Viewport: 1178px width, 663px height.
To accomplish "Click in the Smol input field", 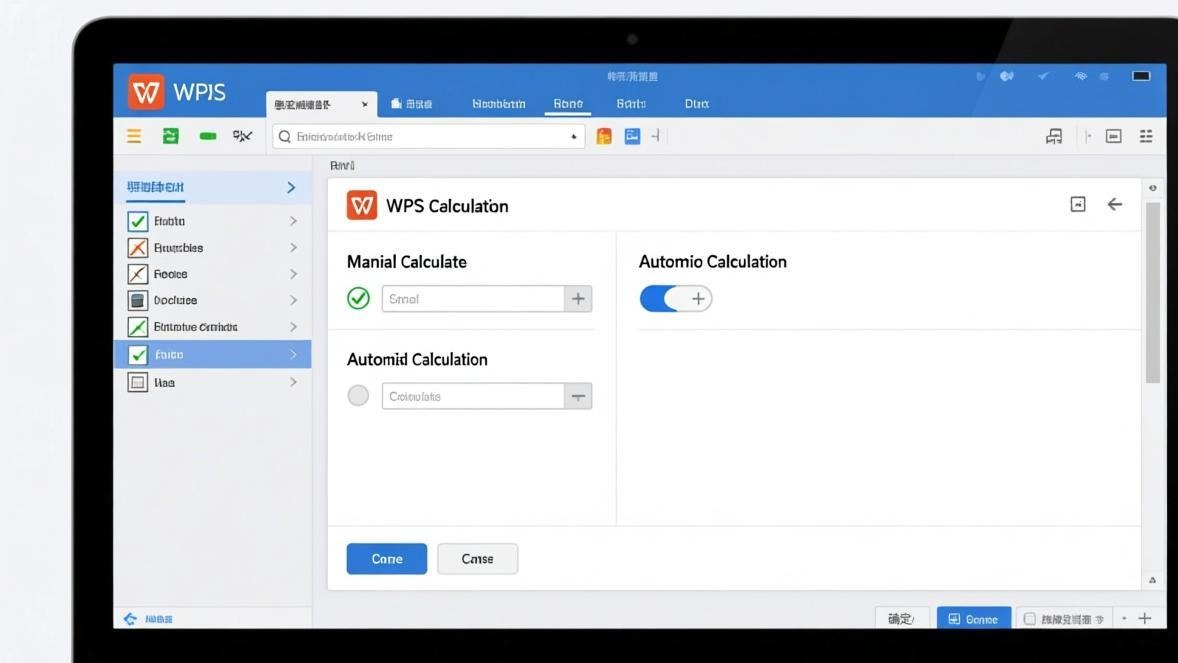I will point(473,299).
